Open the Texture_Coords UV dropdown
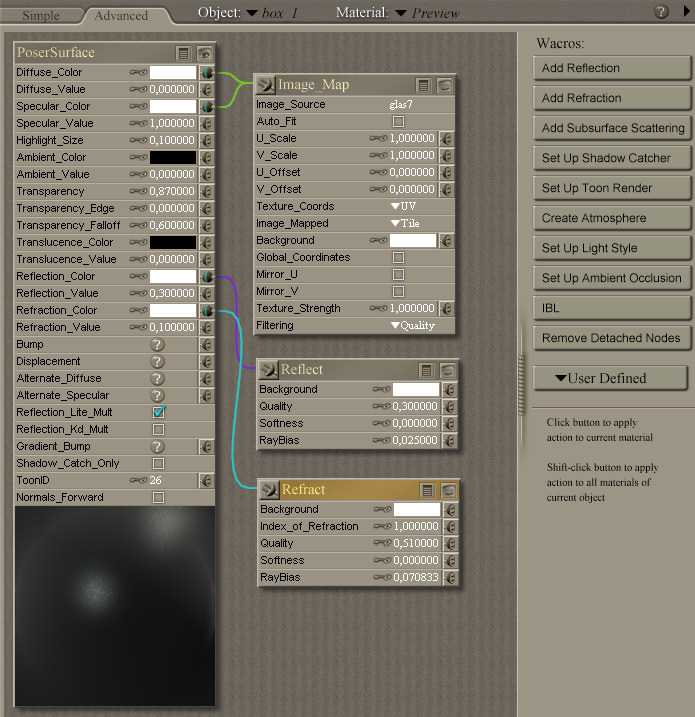 404,206
